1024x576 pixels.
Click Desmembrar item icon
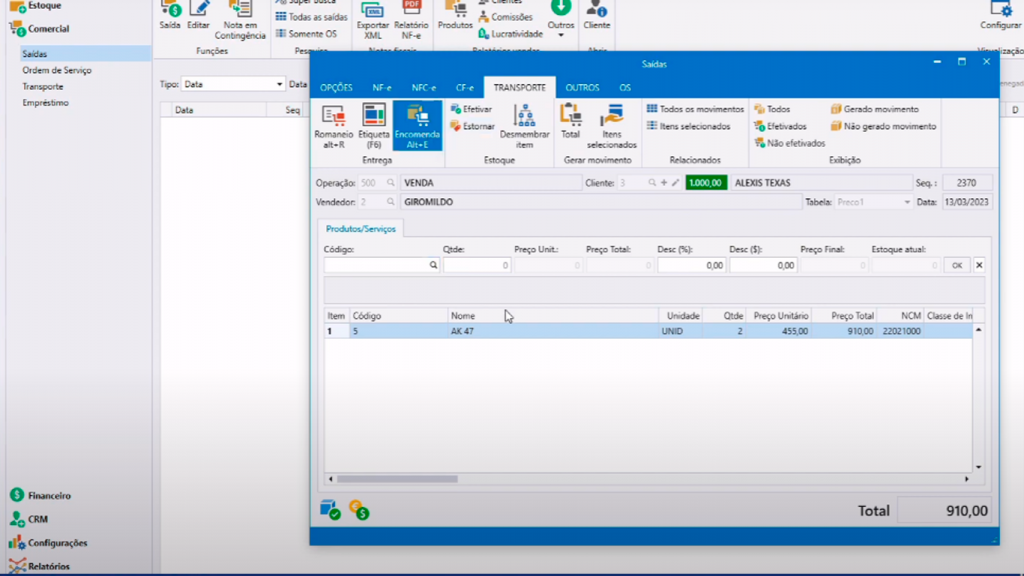[524, 125]
